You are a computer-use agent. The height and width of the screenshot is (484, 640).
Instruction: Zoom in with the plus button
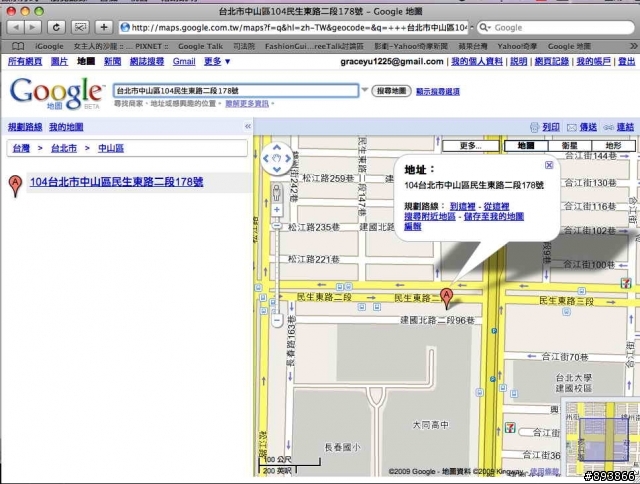tap(277, 210)
